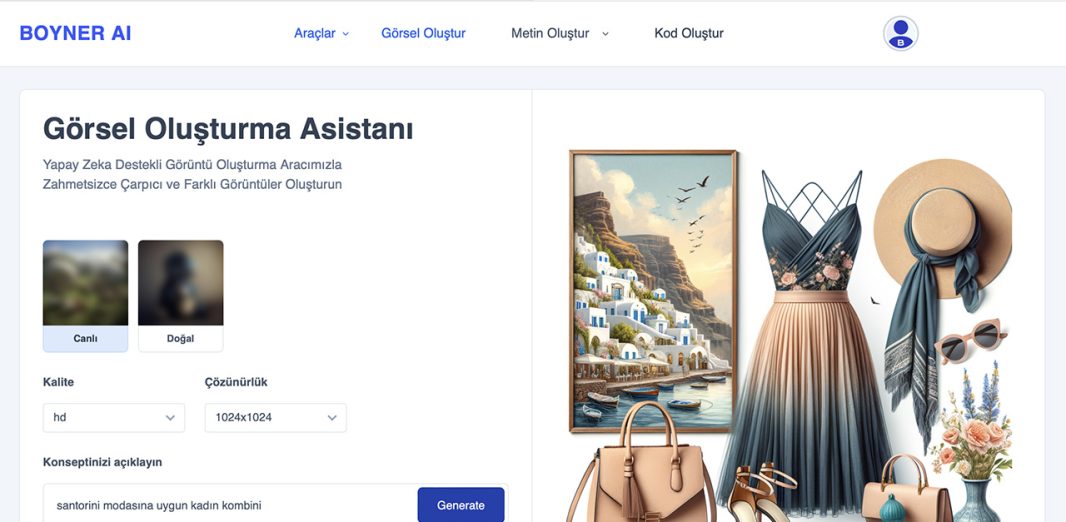Select the Canlı style thumbnail
Viewport: 1066px width, 522px height.
coord(85,283)
